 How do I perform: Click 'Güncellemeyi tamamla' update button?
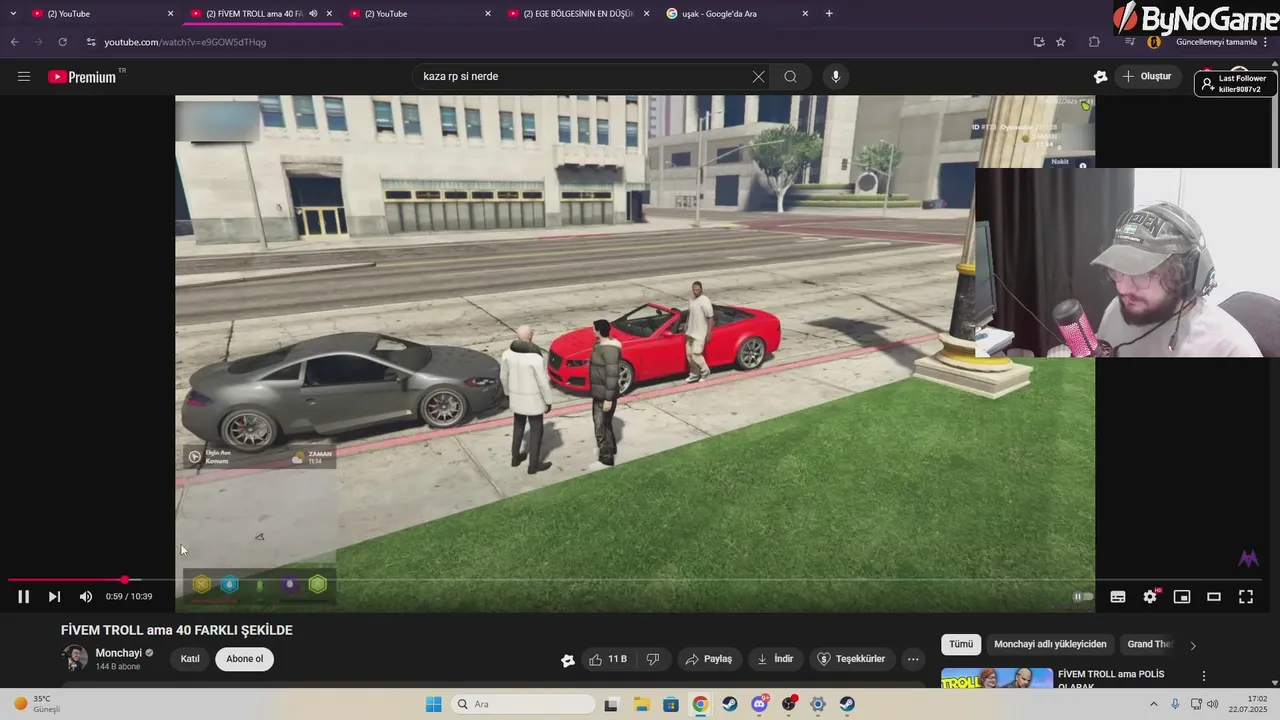(1216, 42)
